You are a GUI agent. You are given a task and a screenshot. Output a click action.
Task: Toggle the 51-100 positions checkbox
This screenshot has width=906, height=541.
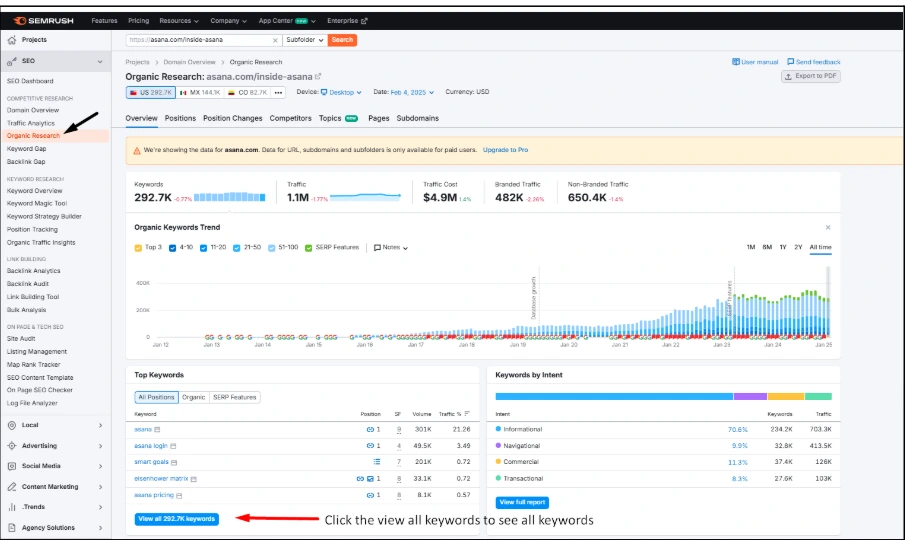[272, 248]
